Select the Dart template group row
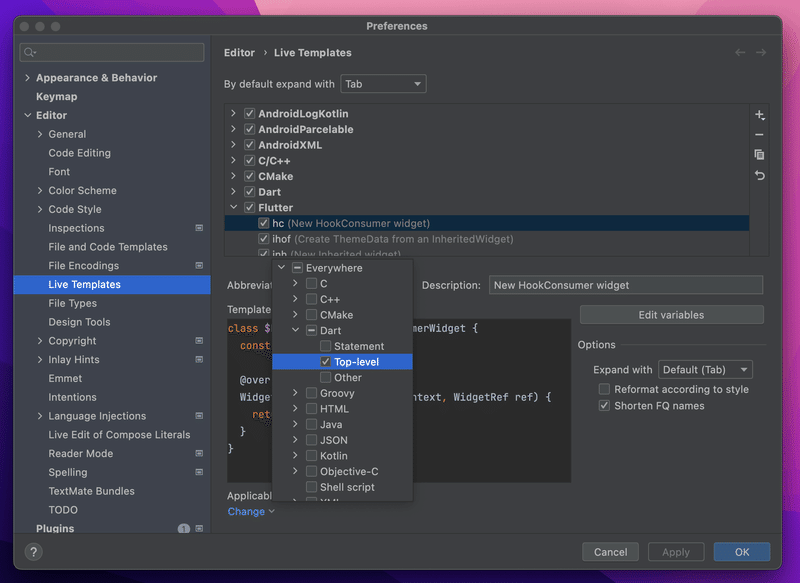 (x=487, y=192)
